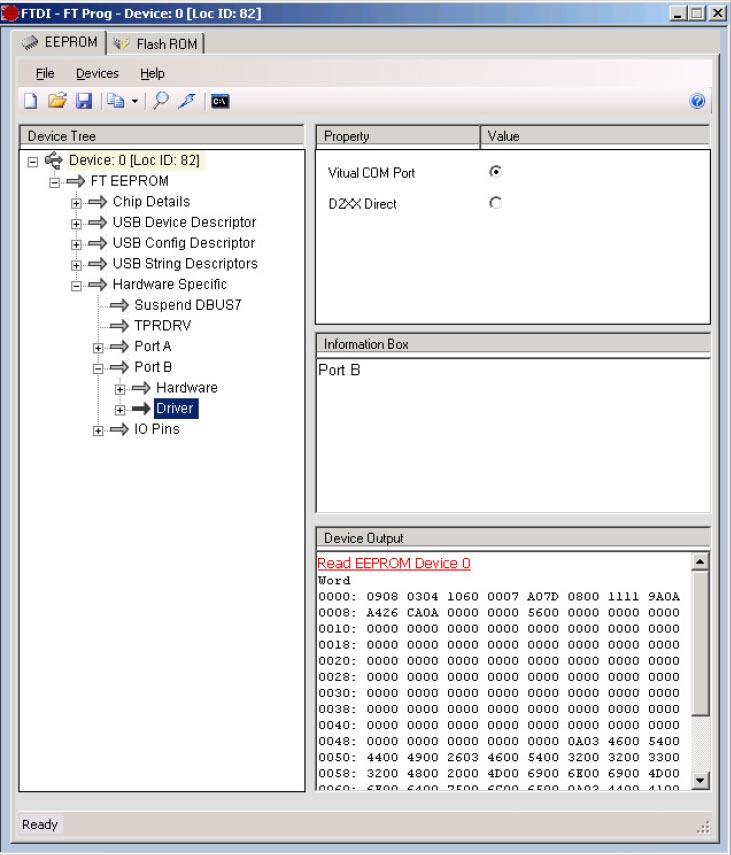Select the Chip Details tree item
Image resolution: width=731 pixels, height=855 pixels.
coord(152,202)
